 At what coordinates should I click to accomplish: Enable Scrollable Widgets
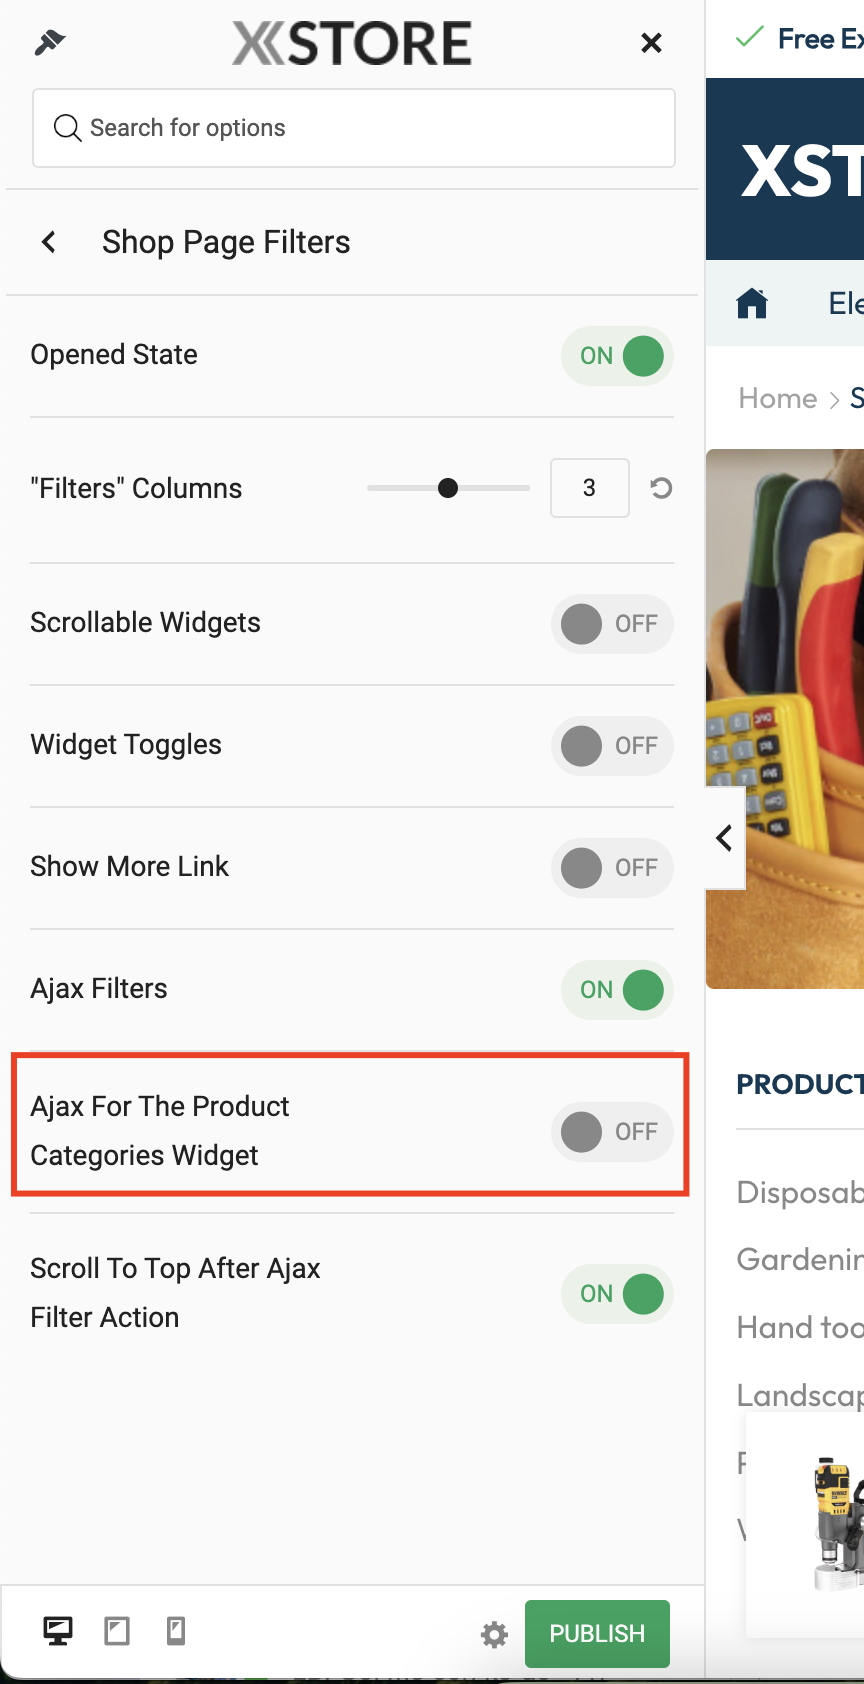(612, 624)
